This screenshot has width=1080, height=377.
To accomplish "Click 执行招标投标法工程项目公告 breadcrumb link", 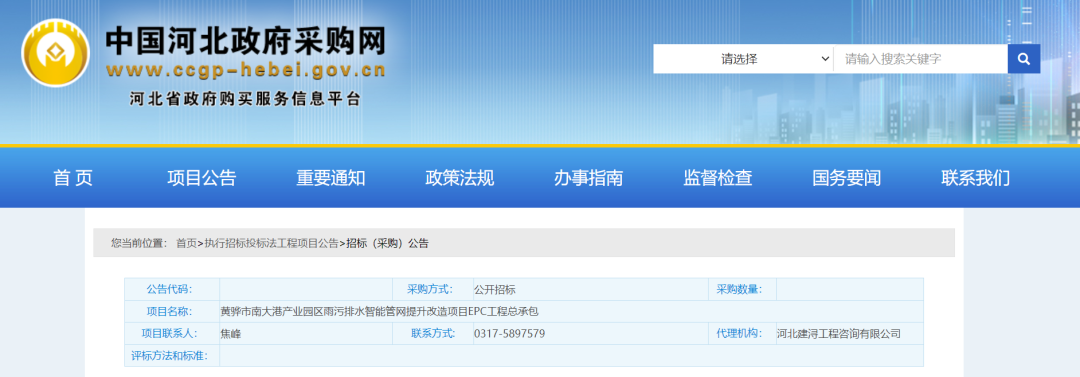I will pos(271,243).
